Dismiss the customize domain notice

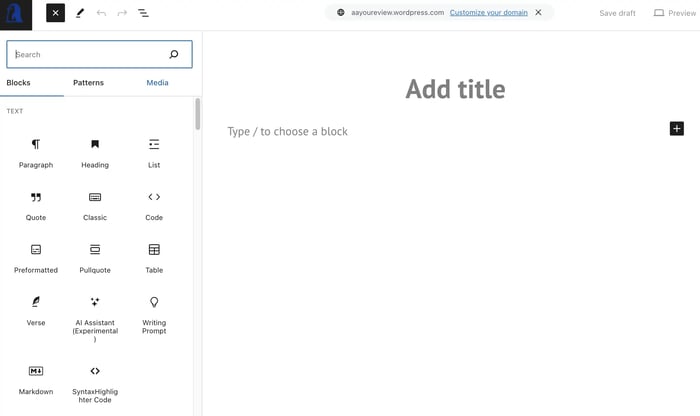tap(538, 12)
